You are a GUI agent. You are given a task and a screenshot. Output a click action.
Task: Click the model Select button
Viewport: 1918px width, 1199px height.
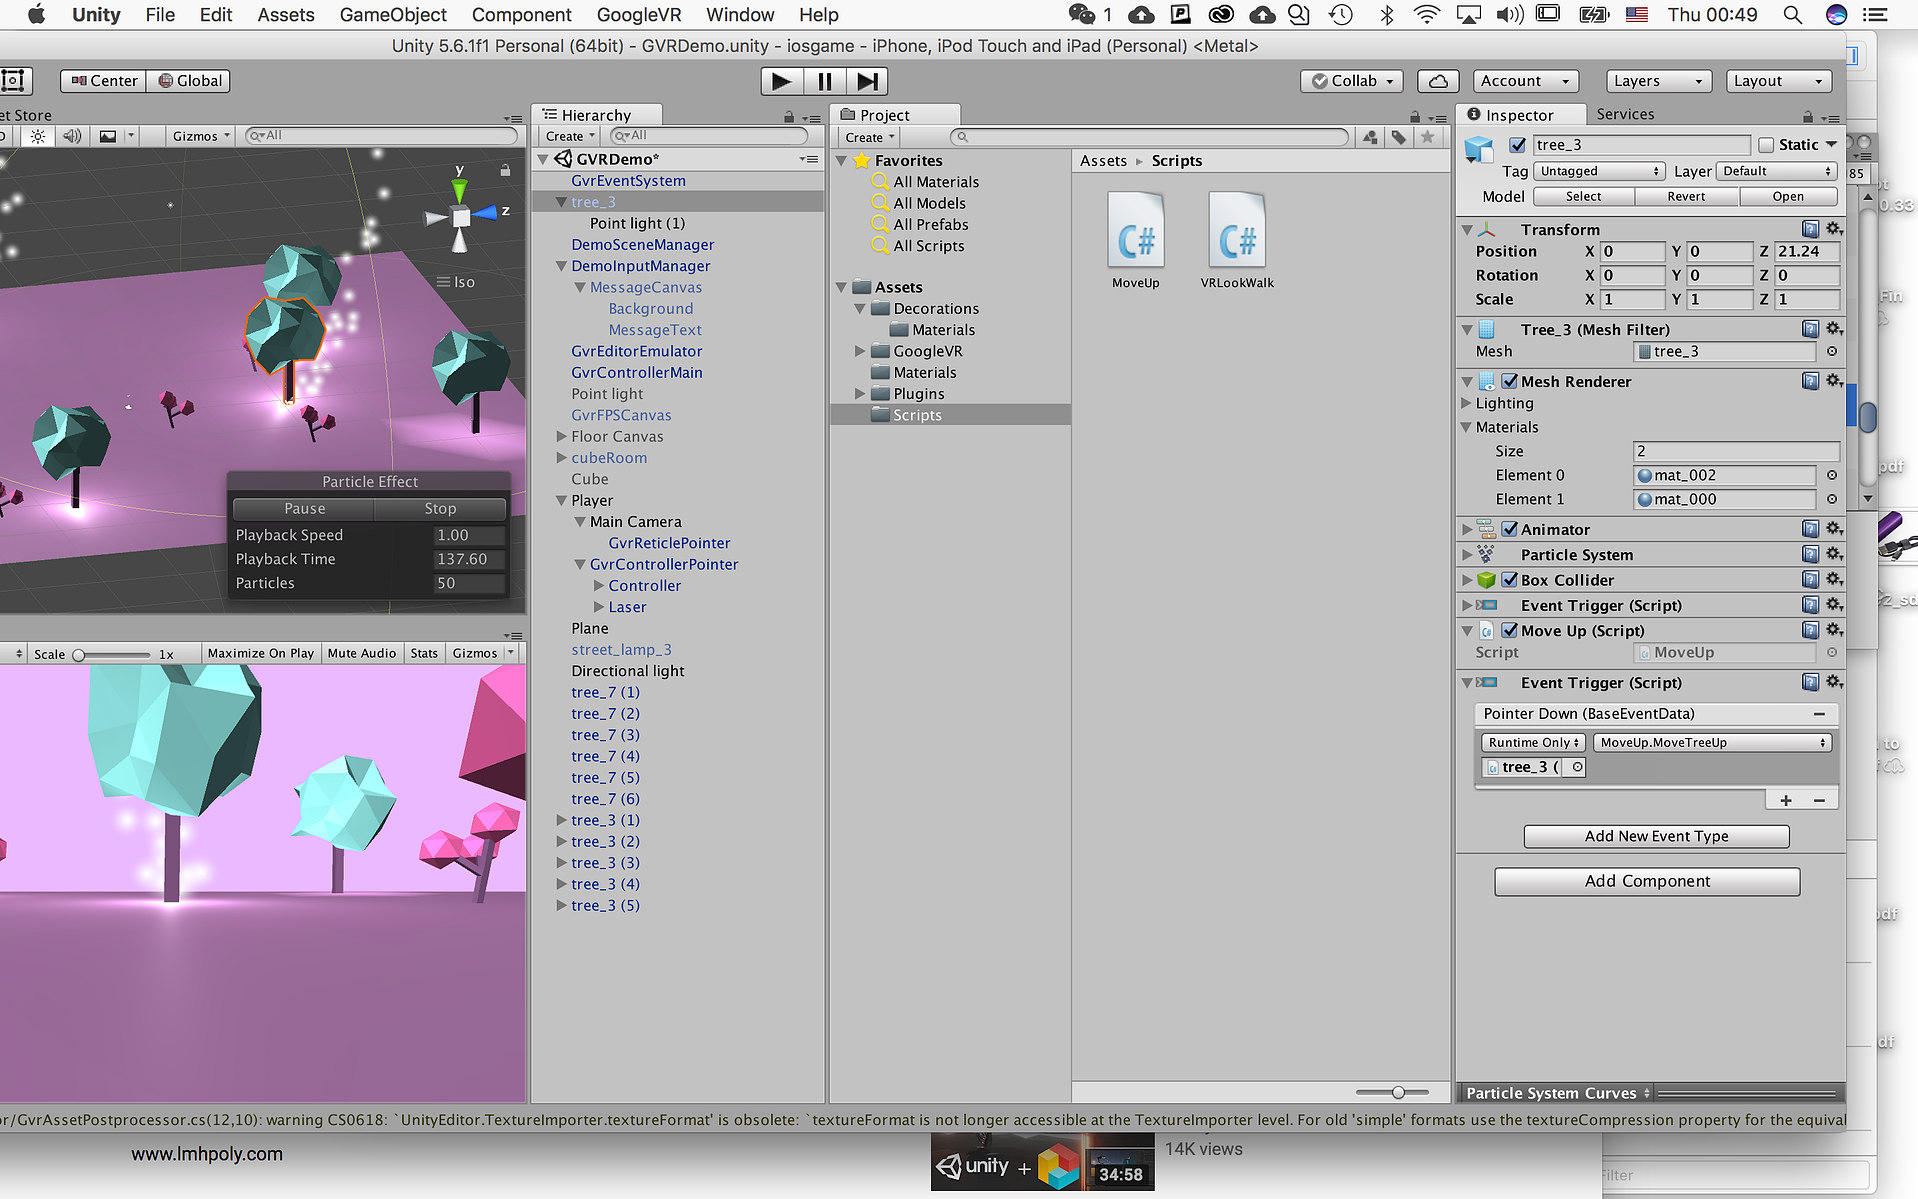click(x=1583, y=196)
